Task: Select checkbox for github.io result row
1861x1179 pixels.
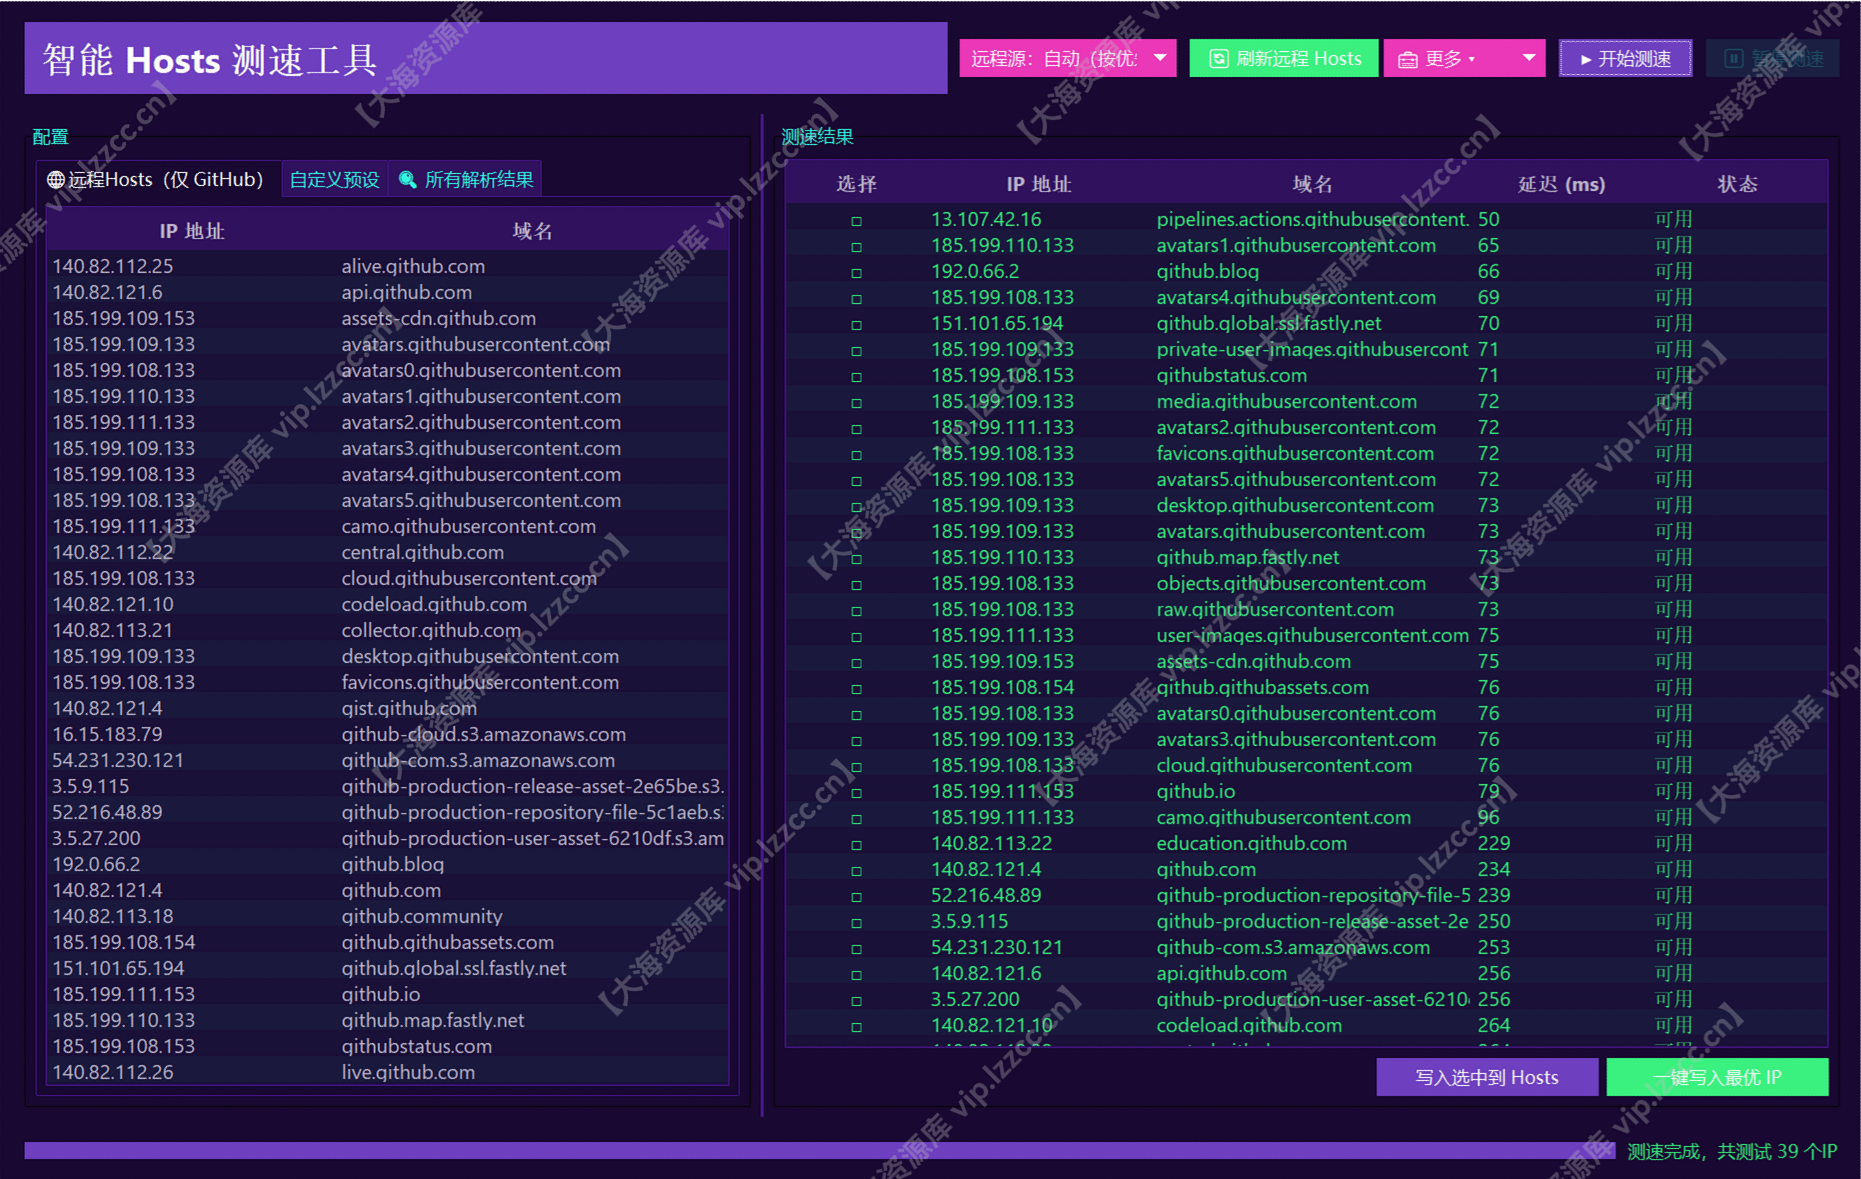Action: pos(856,792)
